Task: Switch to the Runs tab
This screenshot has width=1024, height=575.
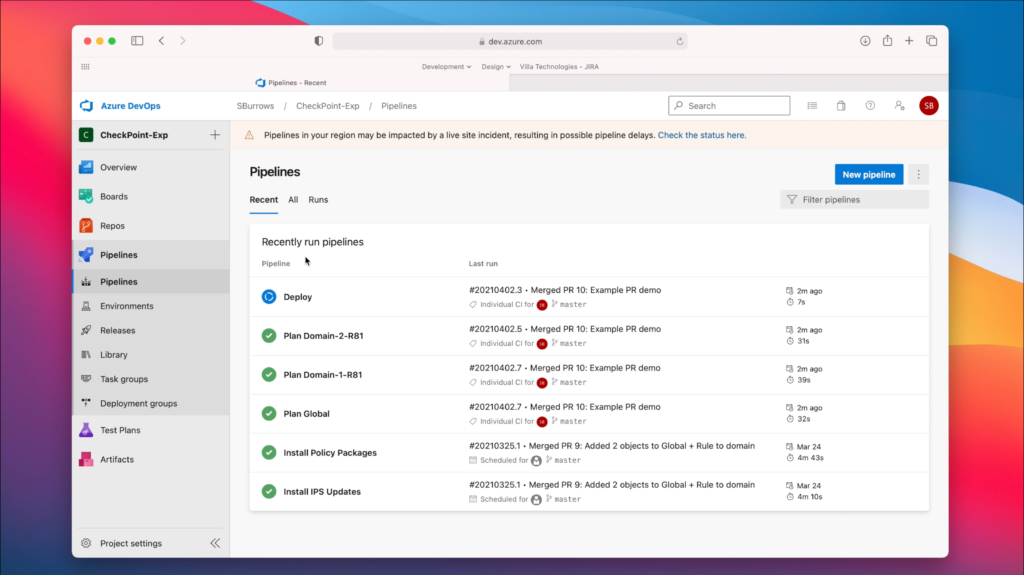Action: pos(318,200)
